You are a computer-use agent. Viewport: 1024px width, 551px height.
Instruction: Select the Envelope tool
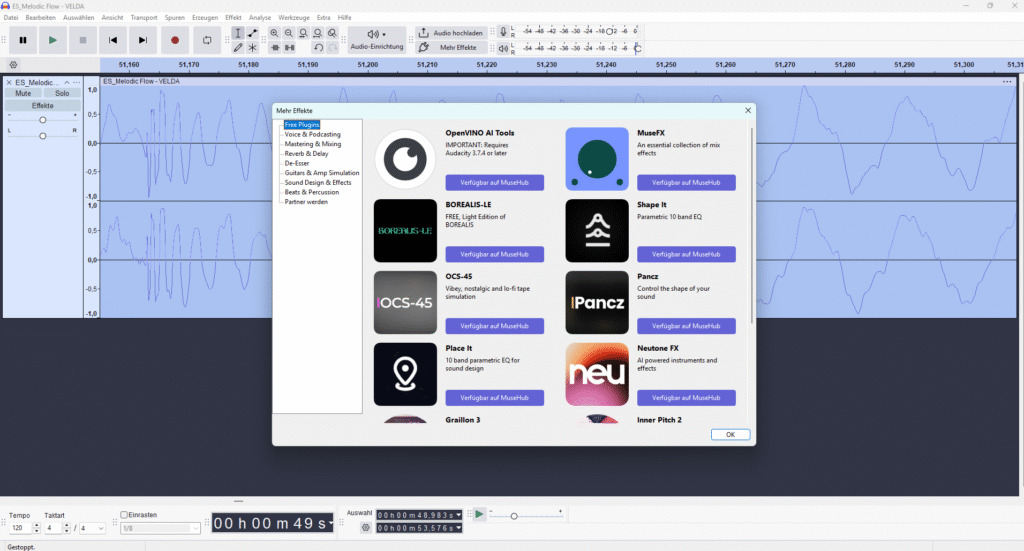click(252, 33)
